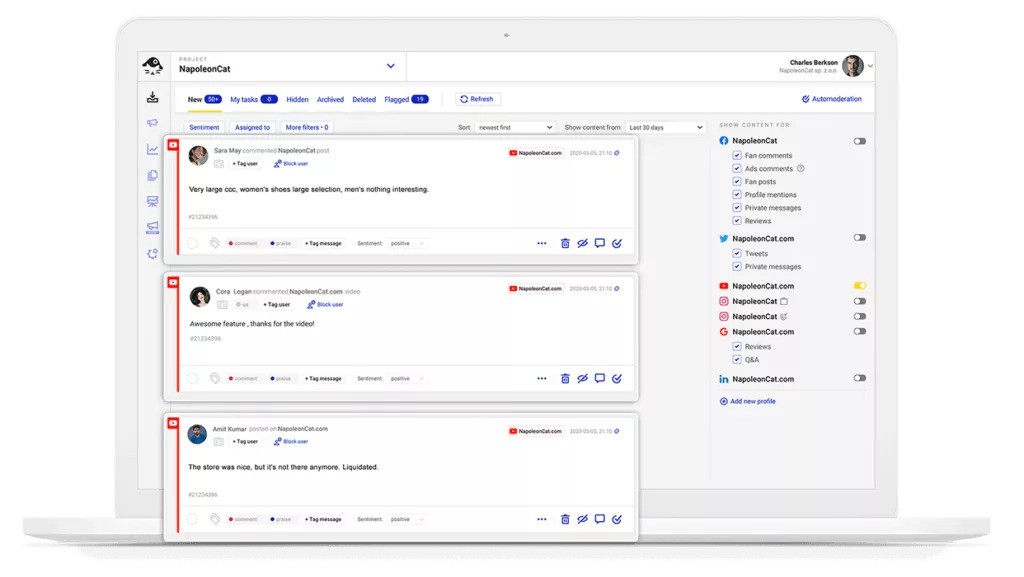
Task: Toggle the Google NapoleonCat.com switch
Action: (x=859, y=332)
